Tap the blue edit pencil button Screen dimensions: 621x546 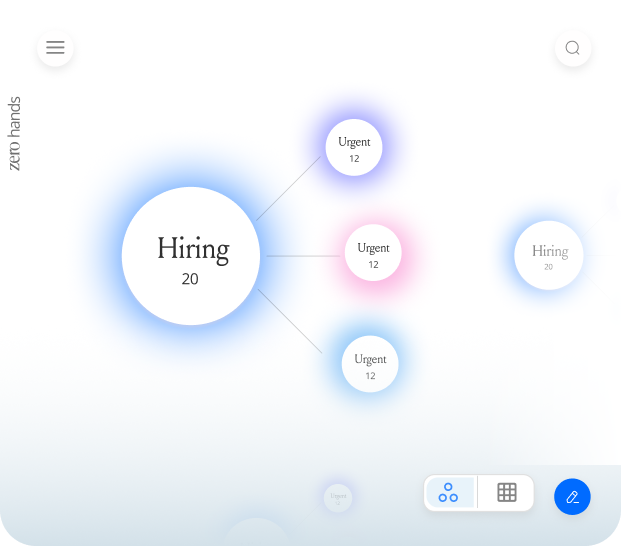coord(572,497)
